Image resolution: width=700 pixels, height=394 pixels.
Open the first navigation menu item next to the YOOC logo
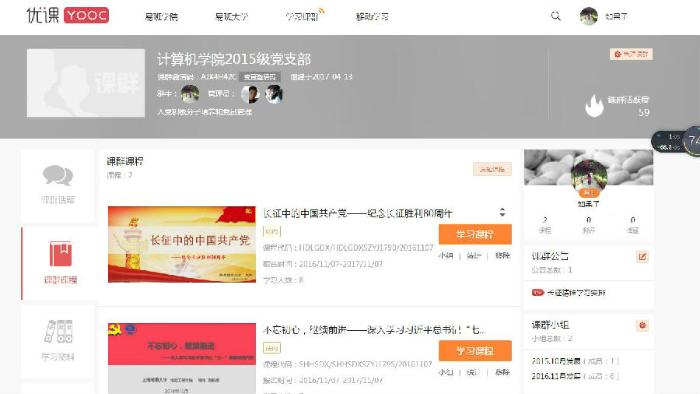click(x=161, y=17)
